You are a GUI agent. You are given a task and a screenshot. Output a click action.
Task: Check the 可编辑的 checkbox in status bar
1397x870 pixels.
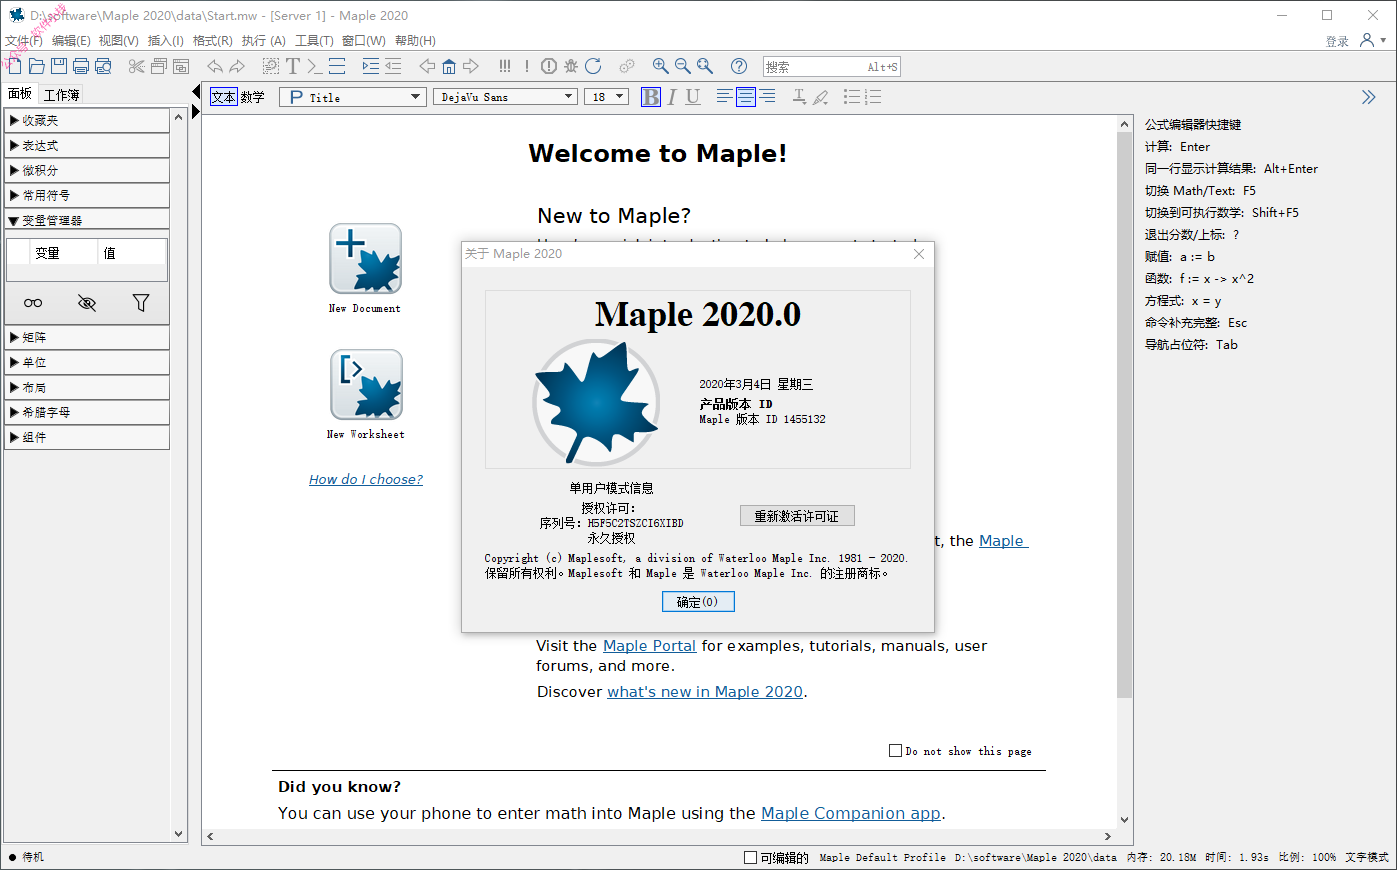(x=750, y=858)
